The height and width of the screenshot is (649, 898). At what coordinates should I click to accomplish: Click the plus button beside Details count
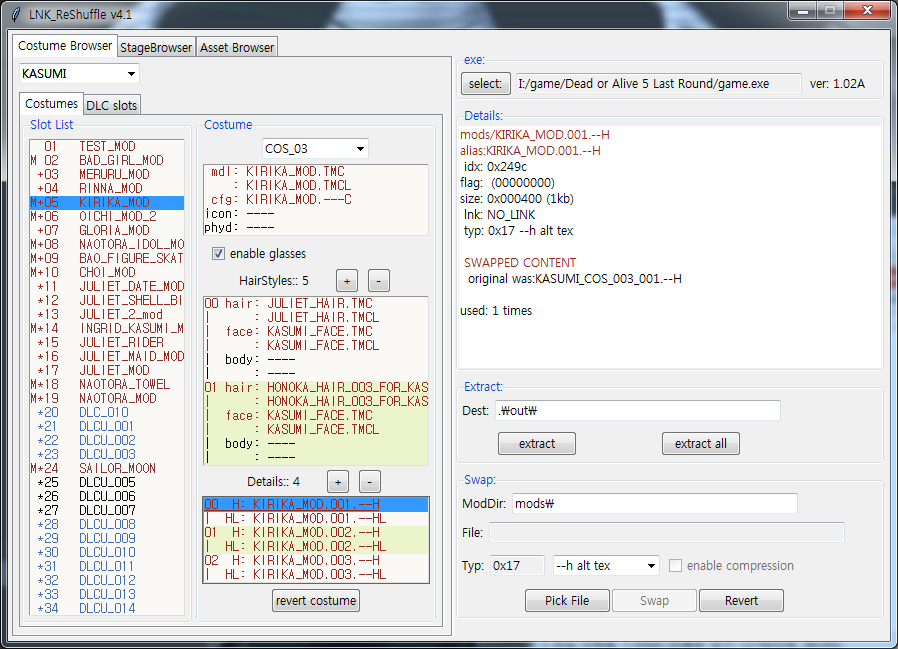(x=337, y=480)
